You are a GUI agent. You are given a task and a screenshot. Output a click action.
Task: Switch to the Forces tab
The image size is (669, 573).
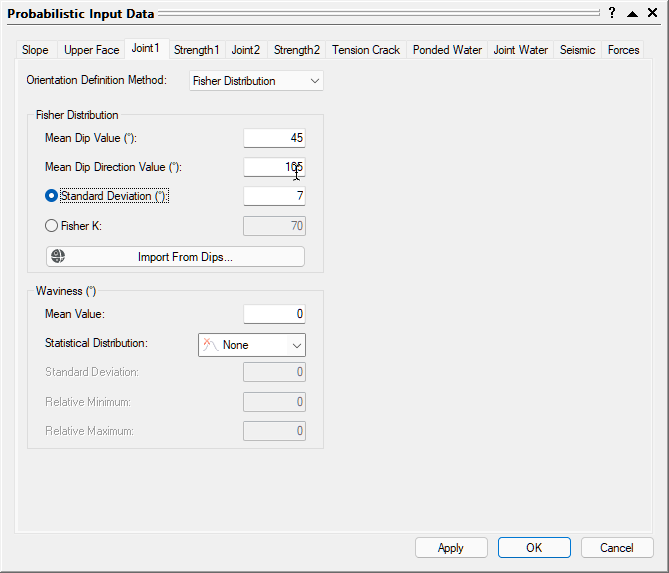623,50
